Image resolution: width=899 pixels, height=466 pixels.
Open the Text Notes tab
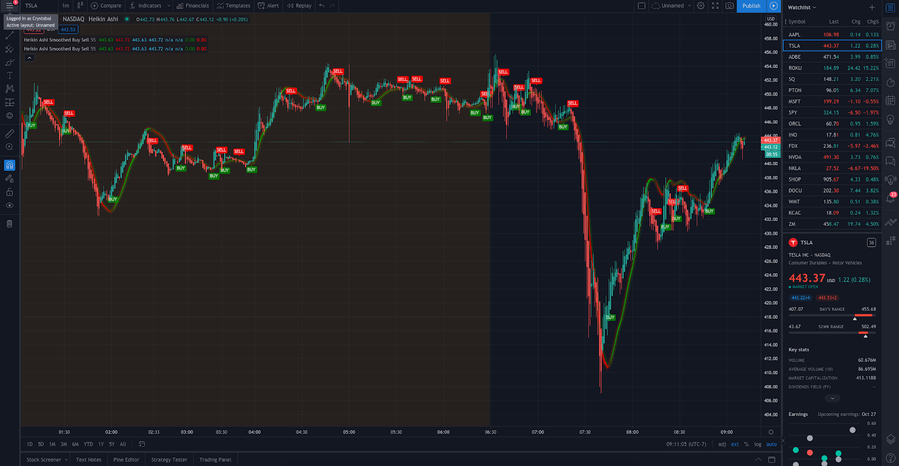(x=88, y=460)
